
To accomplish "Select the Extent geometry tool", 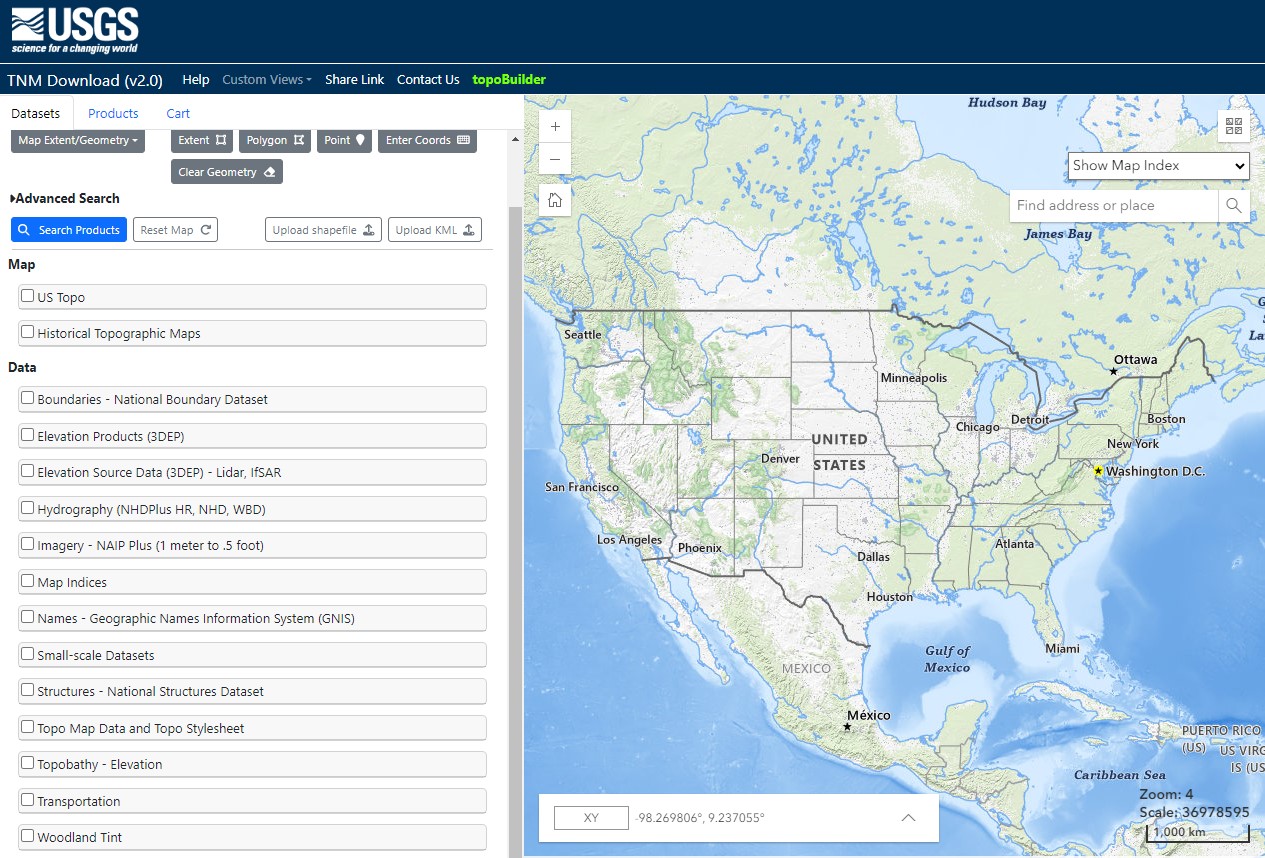I will click(x=202, y=140).
